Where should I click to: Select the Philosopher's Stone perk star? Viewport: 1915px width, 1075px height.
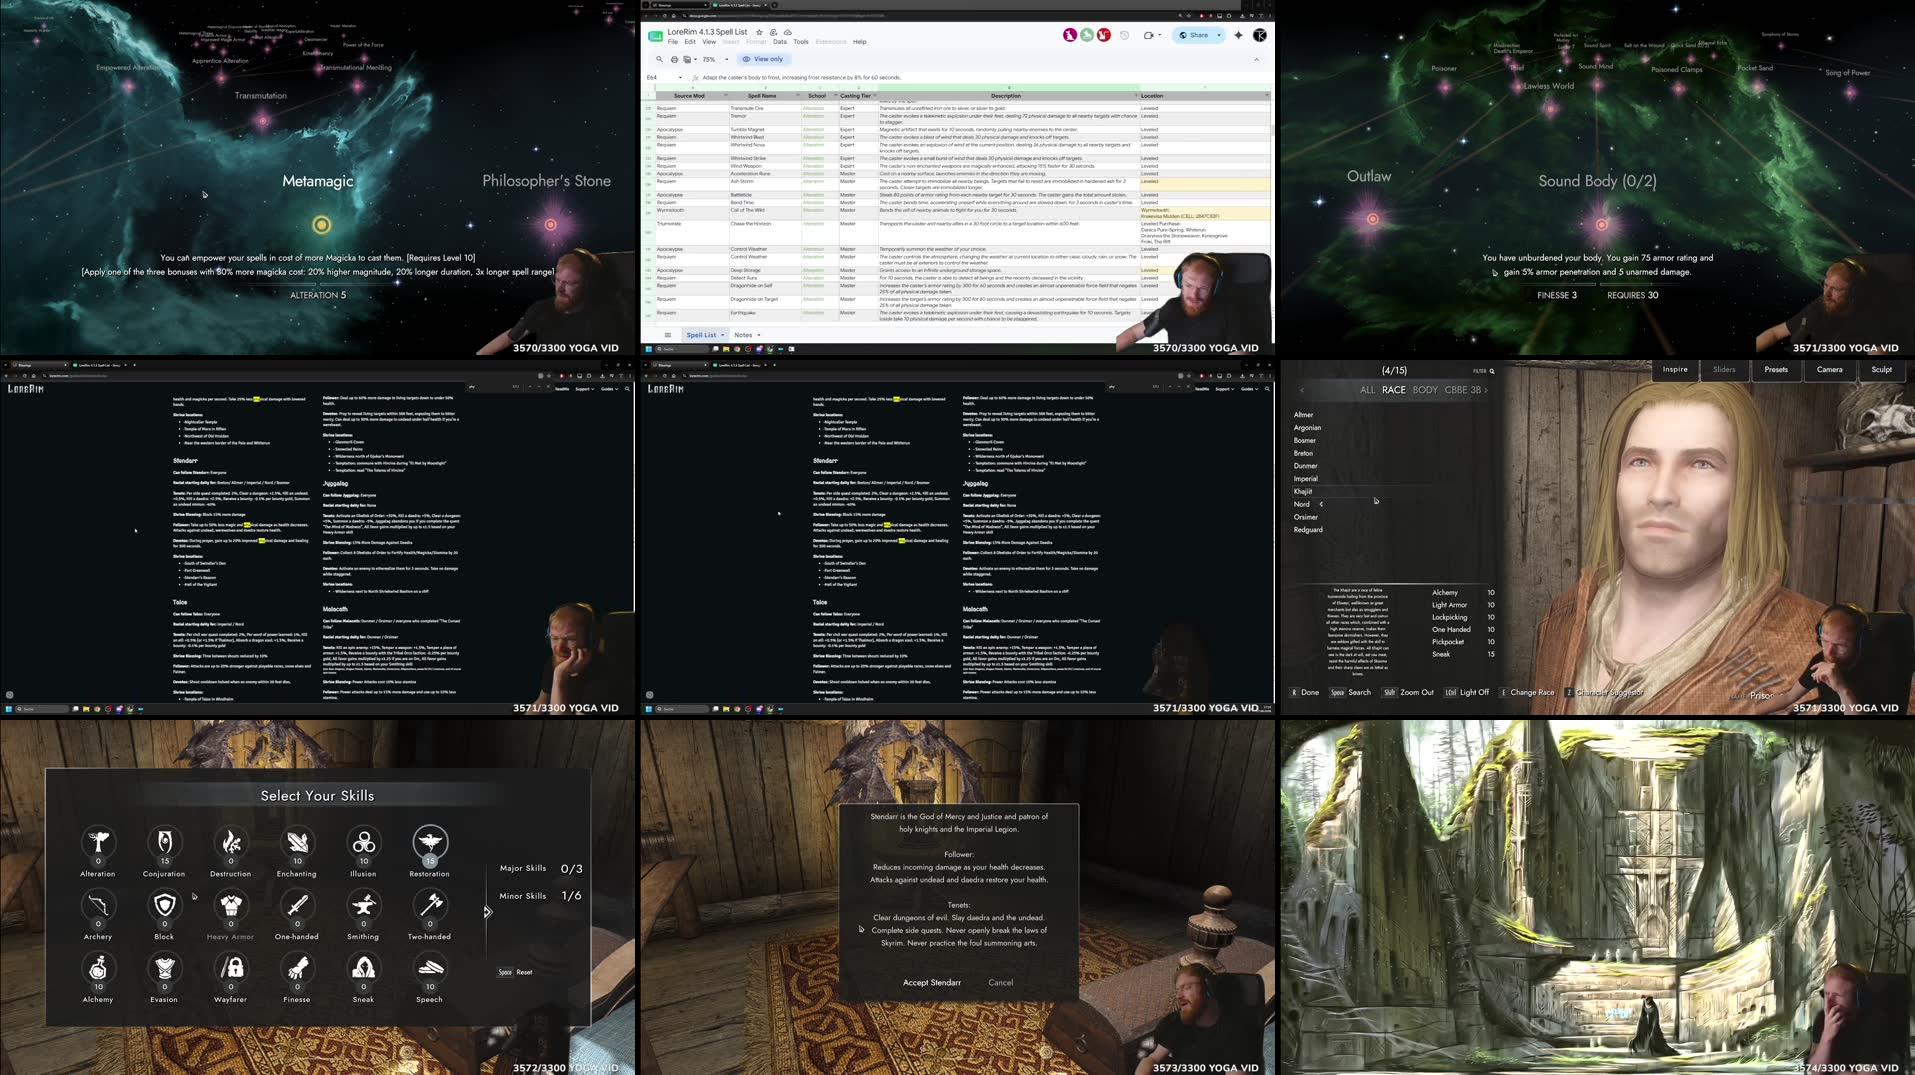pyautogui.click(x=550, y=225)
